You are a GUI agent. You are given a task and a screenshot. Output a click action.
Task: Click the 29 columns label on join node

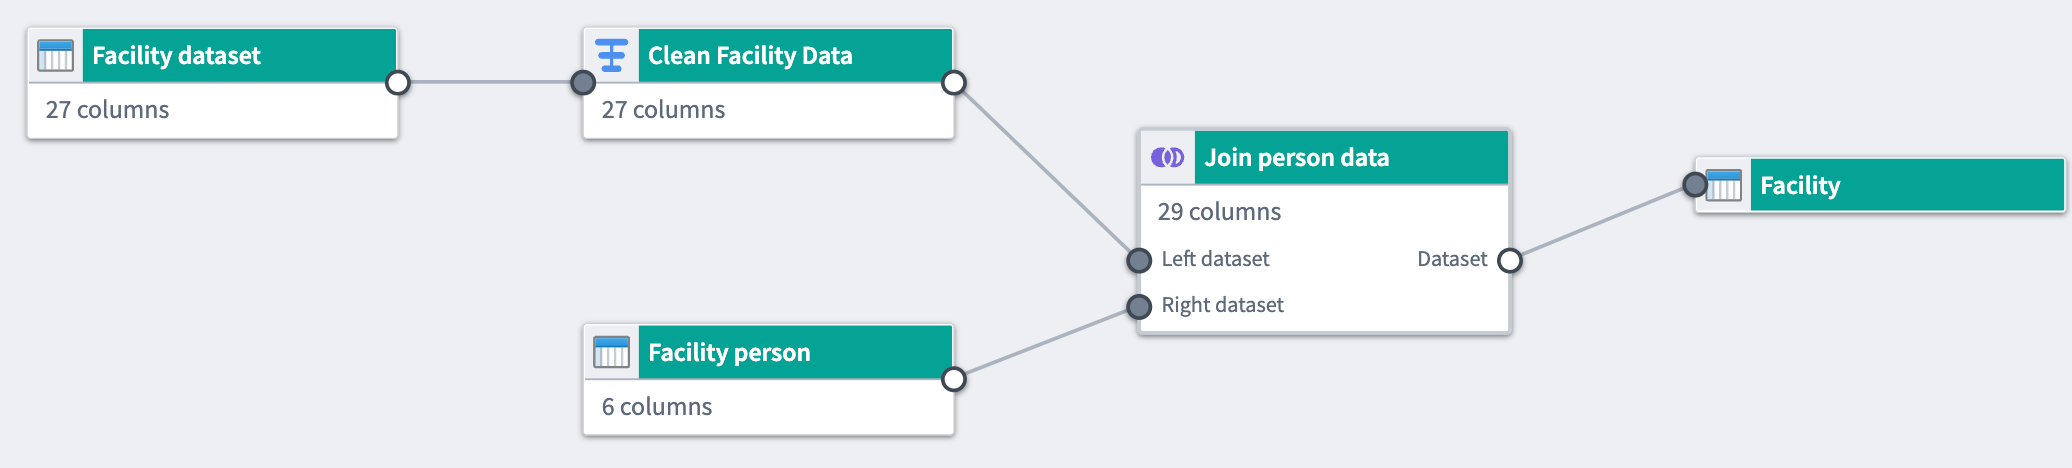point(1219,212)
